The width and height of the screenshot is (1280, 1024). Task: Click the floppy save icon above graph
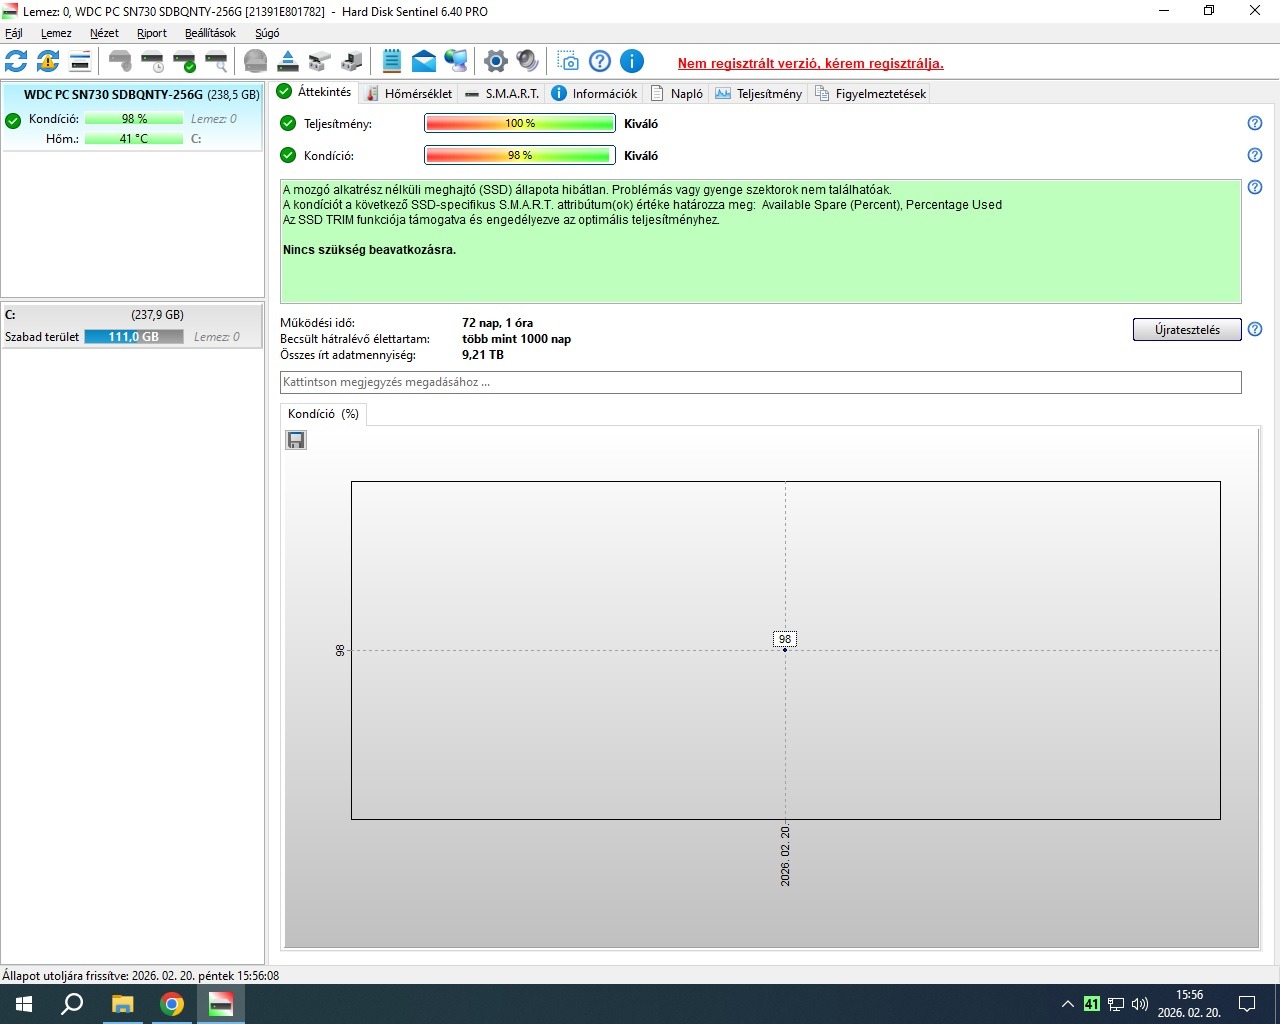[x=296, y=440]
